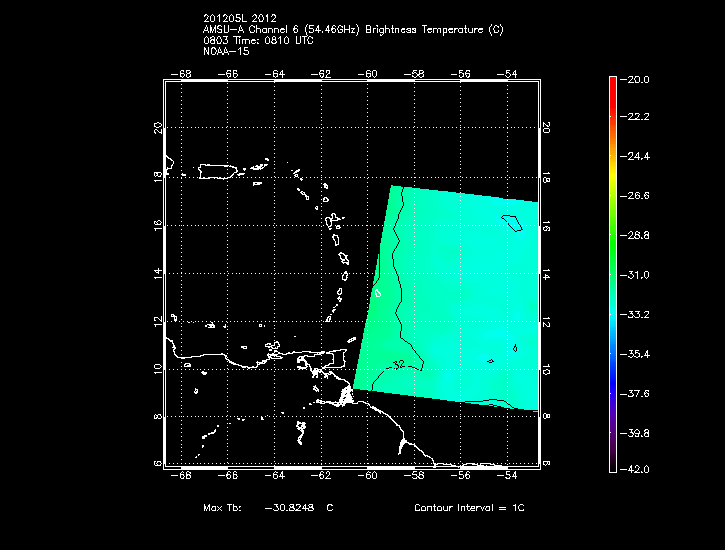Click the color bar label '-39.8'
Screen dimensions: 725x550
(634, 434)
